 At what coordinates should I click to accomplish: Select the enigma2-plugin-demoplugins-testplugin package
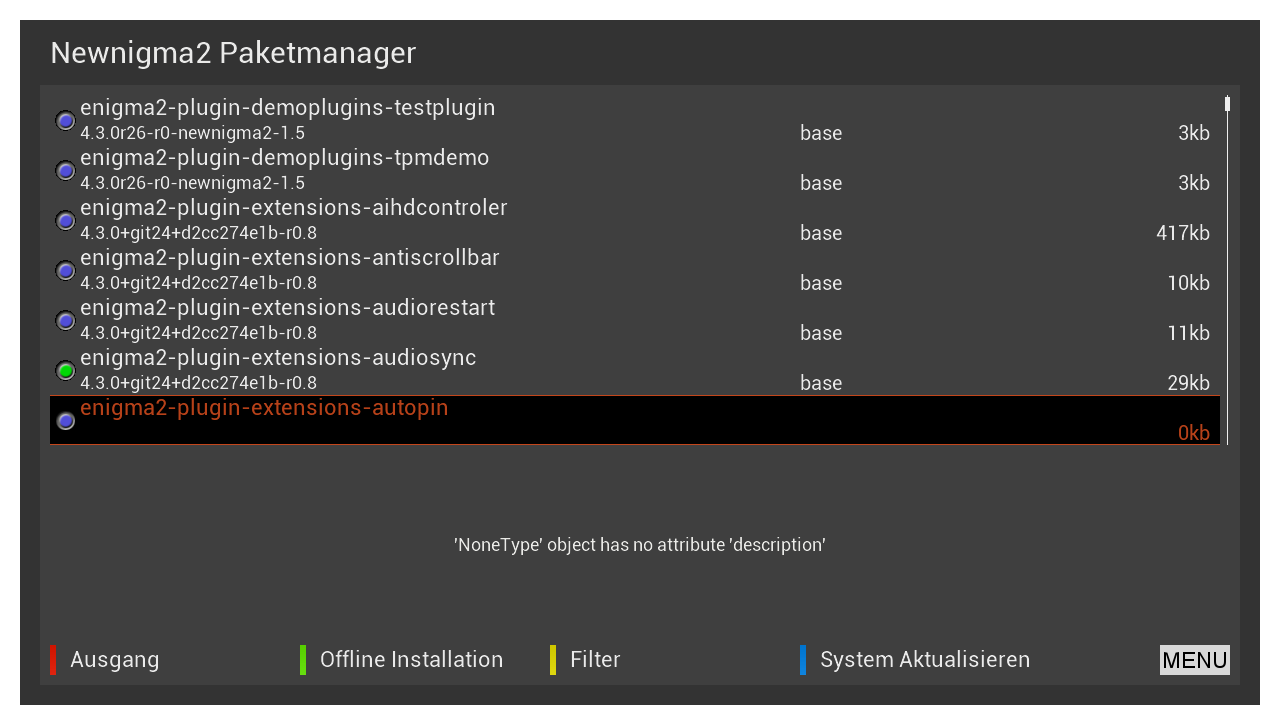pos(288,108)
